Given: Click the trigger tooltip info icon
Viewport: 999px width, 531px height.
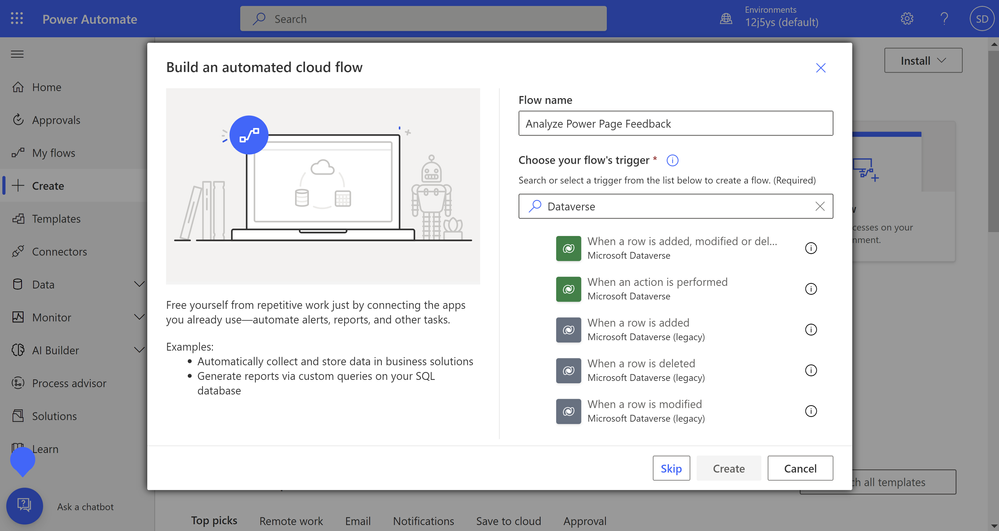Looking at the screenshot, I should pyautogui.click(x=672, y=160).
